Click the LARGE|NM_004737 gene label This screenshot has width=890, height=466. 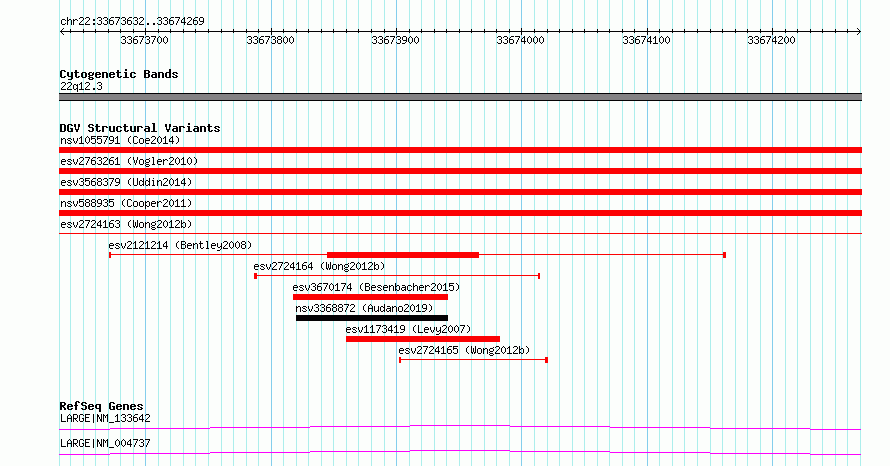pos(106,443)
